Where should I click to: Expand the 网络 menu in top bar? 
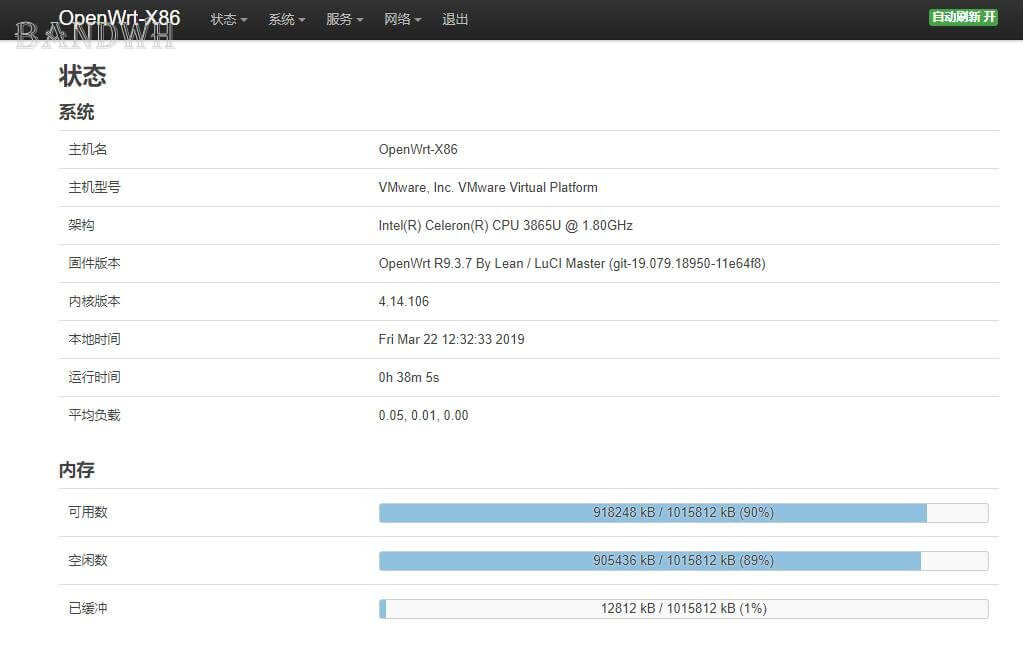coord(402,19)
